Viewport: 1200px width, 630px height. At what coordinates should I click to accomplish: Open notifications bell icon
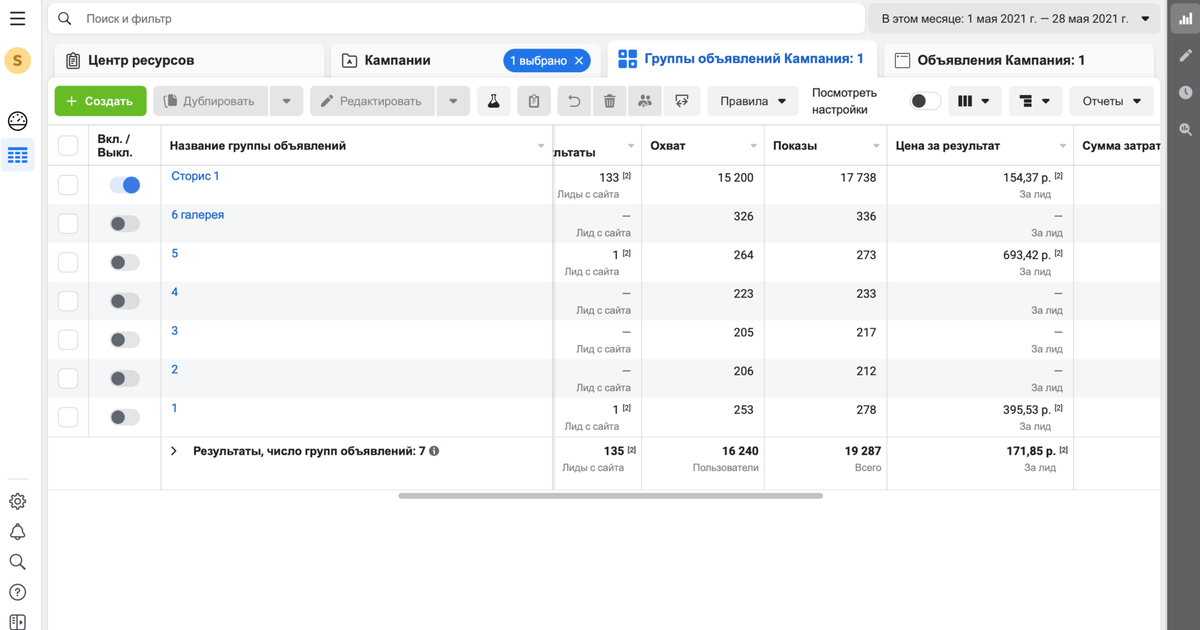[17, 532]
